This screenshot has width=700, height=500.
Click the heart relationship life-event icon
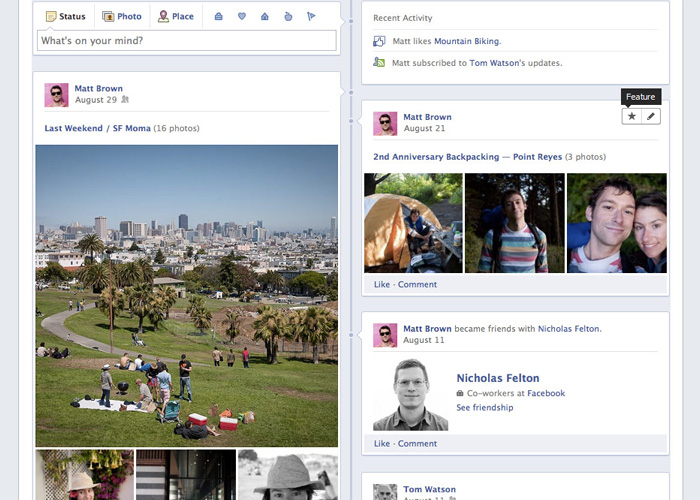(x=242, y=17)
